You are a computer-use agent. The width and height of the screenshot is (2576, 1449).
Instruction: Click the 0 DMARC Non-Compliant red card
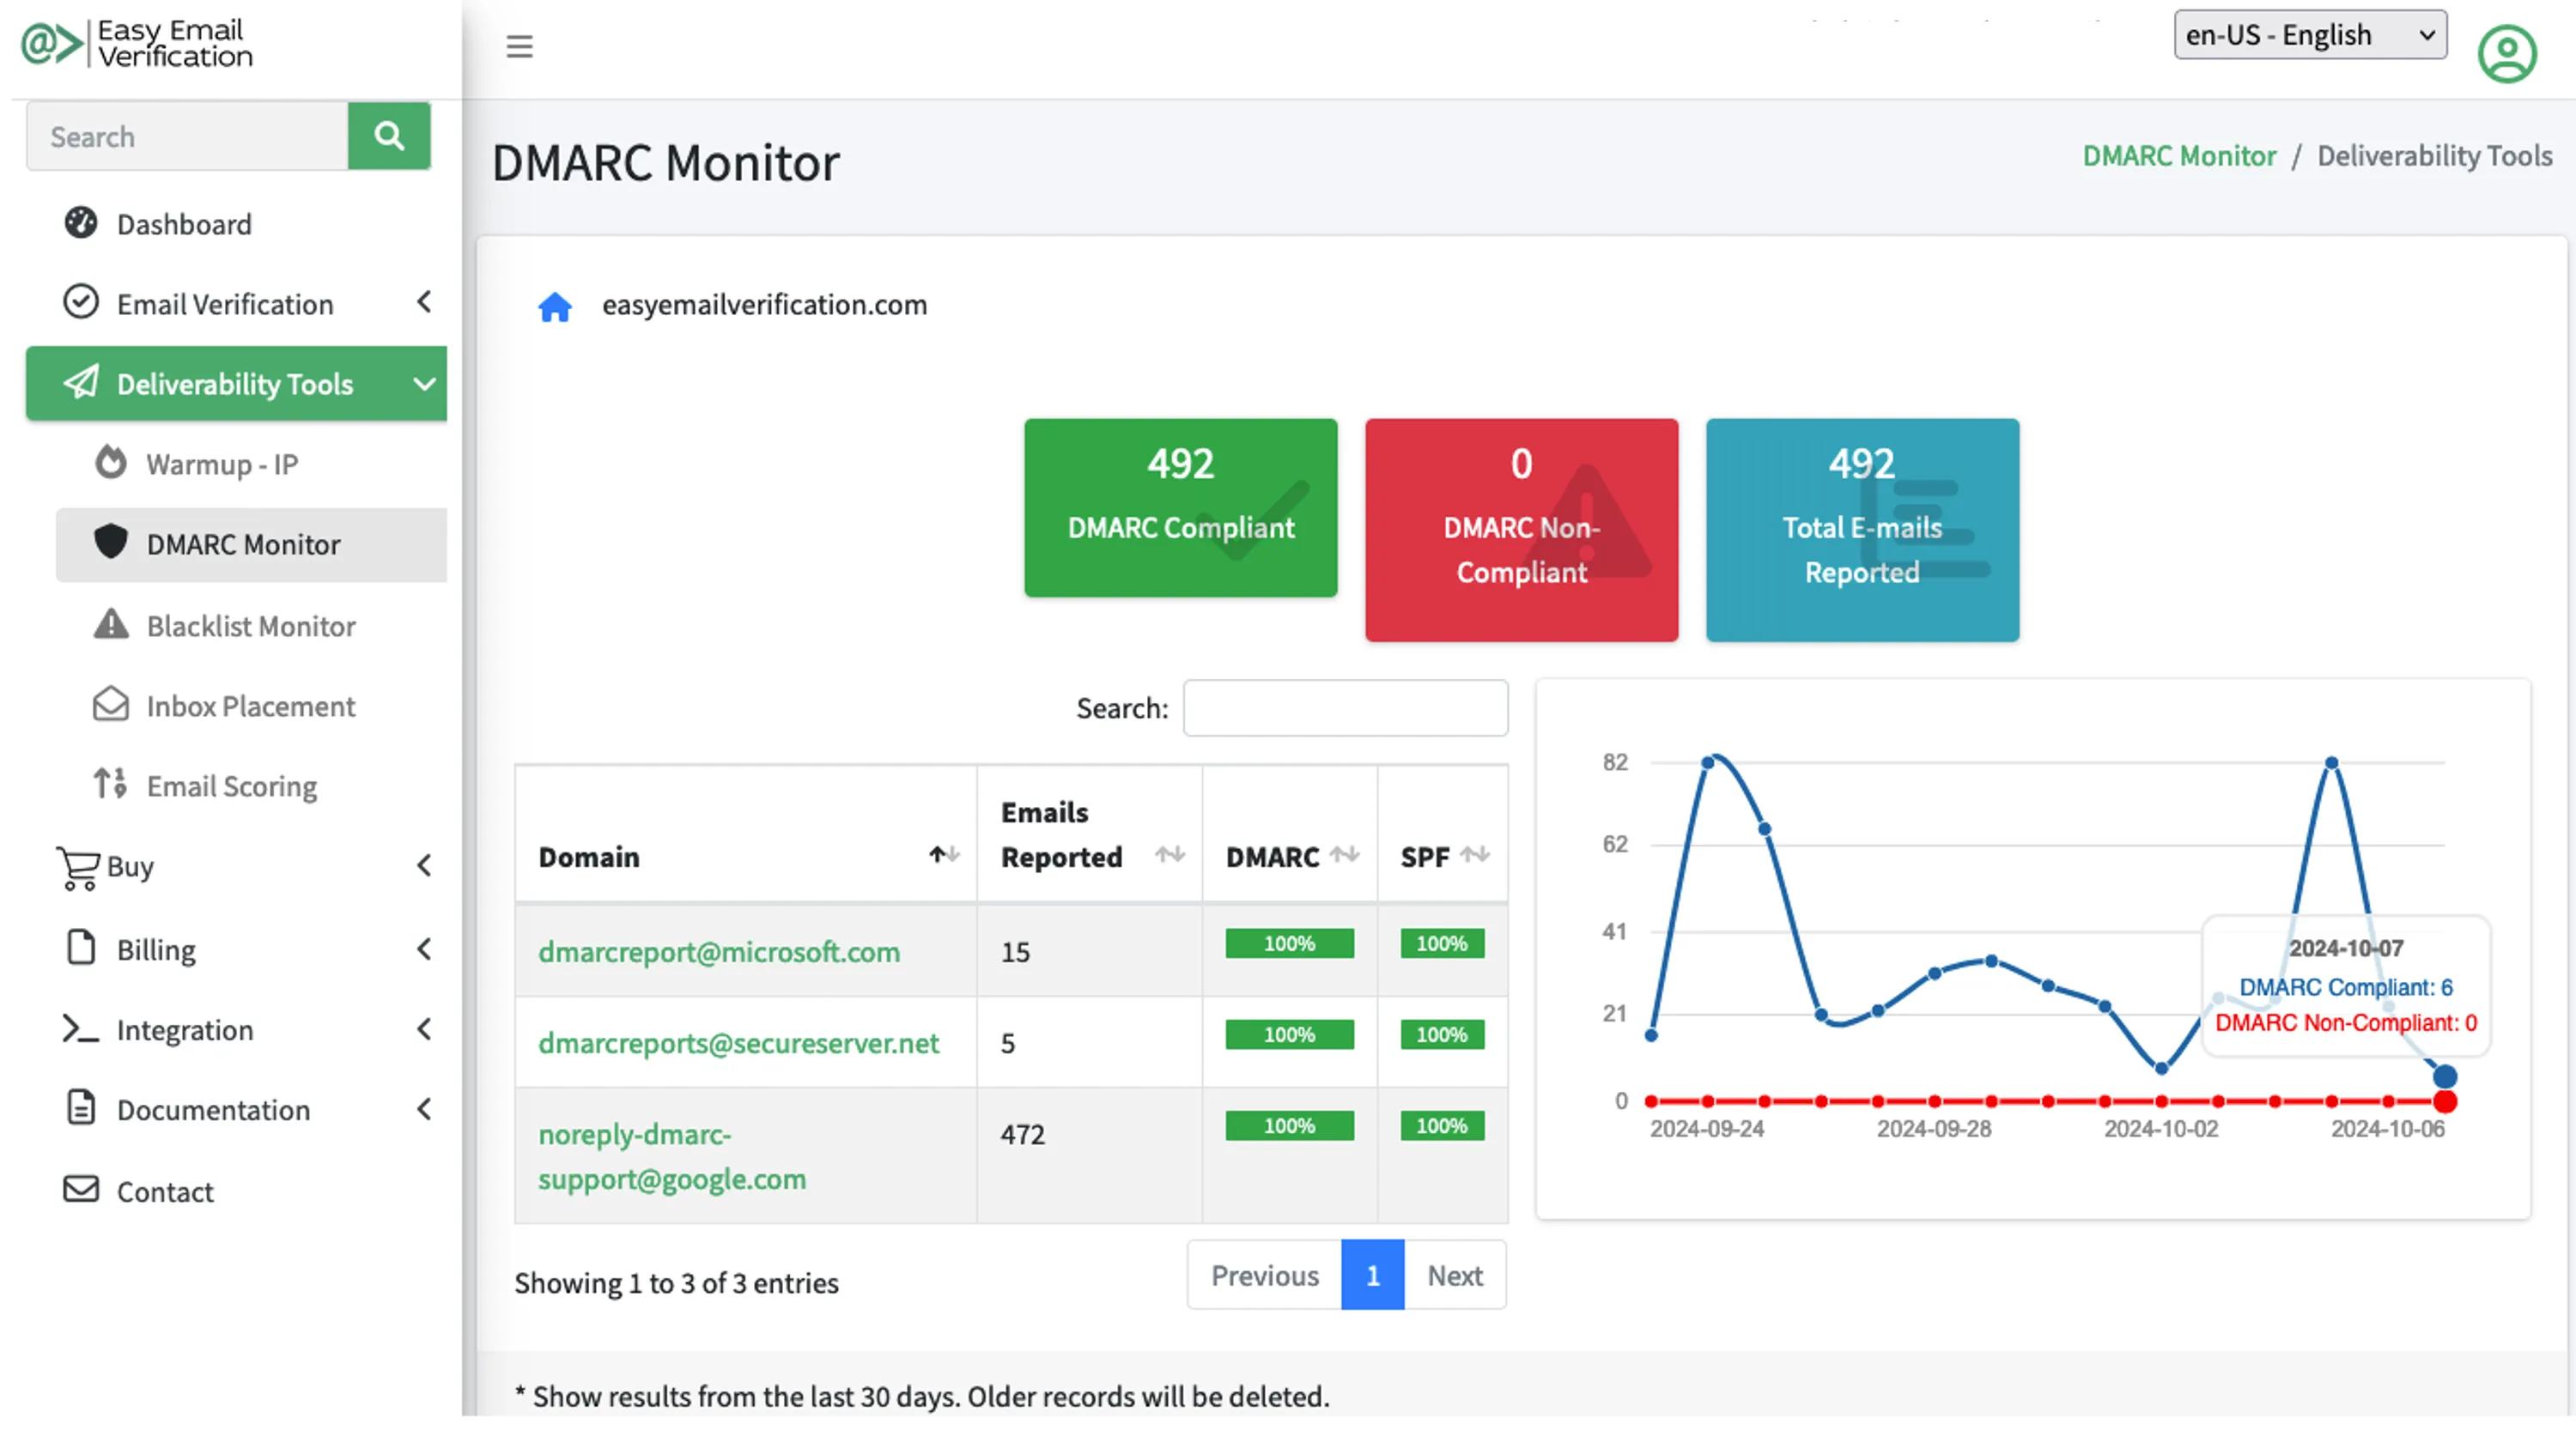(x=1521, y=530)
